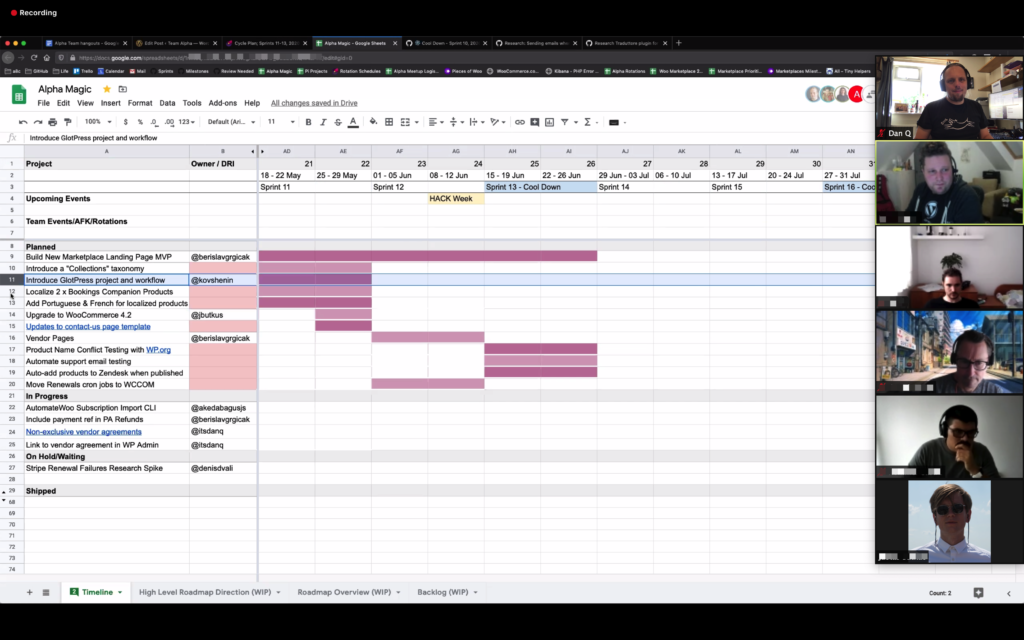Open the Format menu
This screenshot has width=1024, height=640.
pyautogui.click(x=140, y=103)
